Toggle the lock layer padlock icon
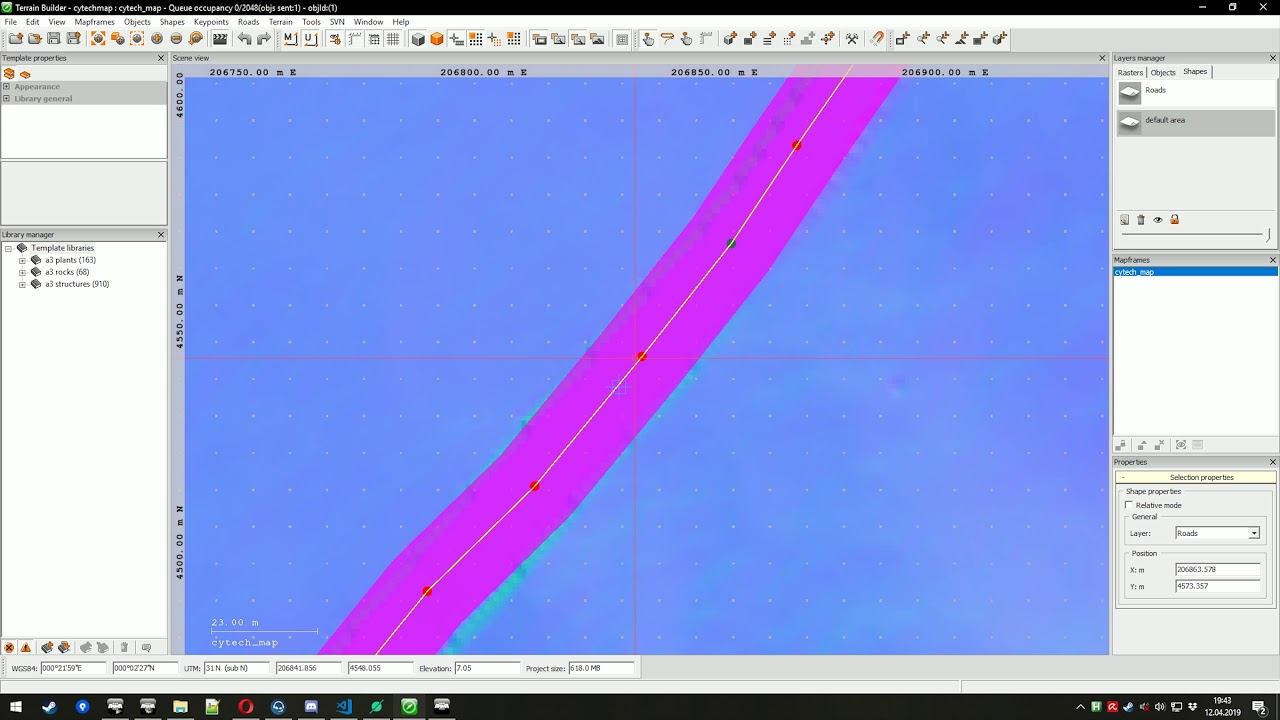Screen dimensions: 1280x720 coord(1174,220)
